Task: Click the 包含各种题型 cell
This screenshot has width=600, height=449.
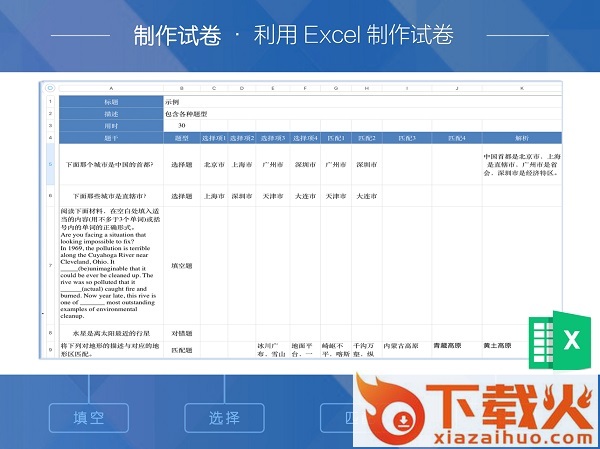Action: click(362, 114)
